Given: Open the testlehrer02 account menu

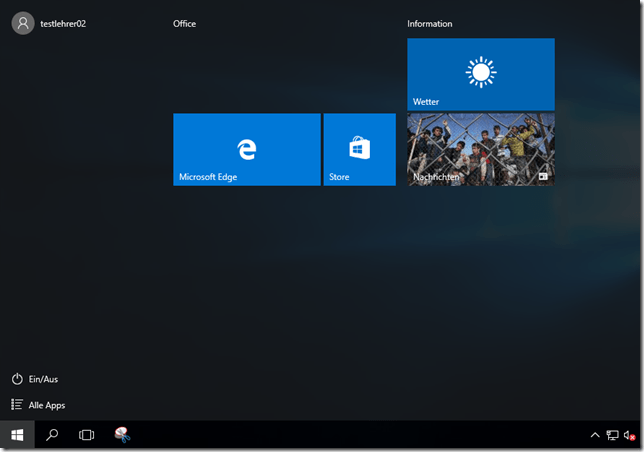Looking at the screenshot, I should point(62,23).
